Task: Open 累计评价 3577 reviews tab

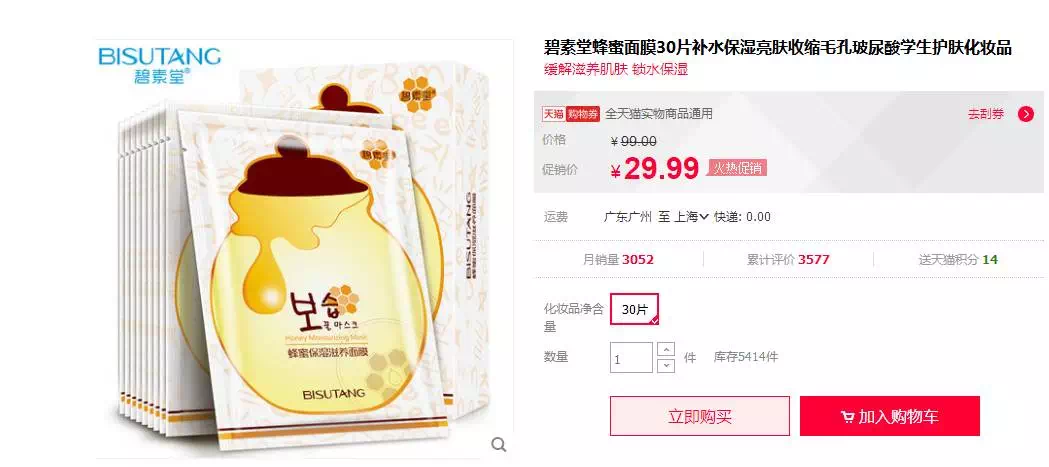Action: point(788,260)
